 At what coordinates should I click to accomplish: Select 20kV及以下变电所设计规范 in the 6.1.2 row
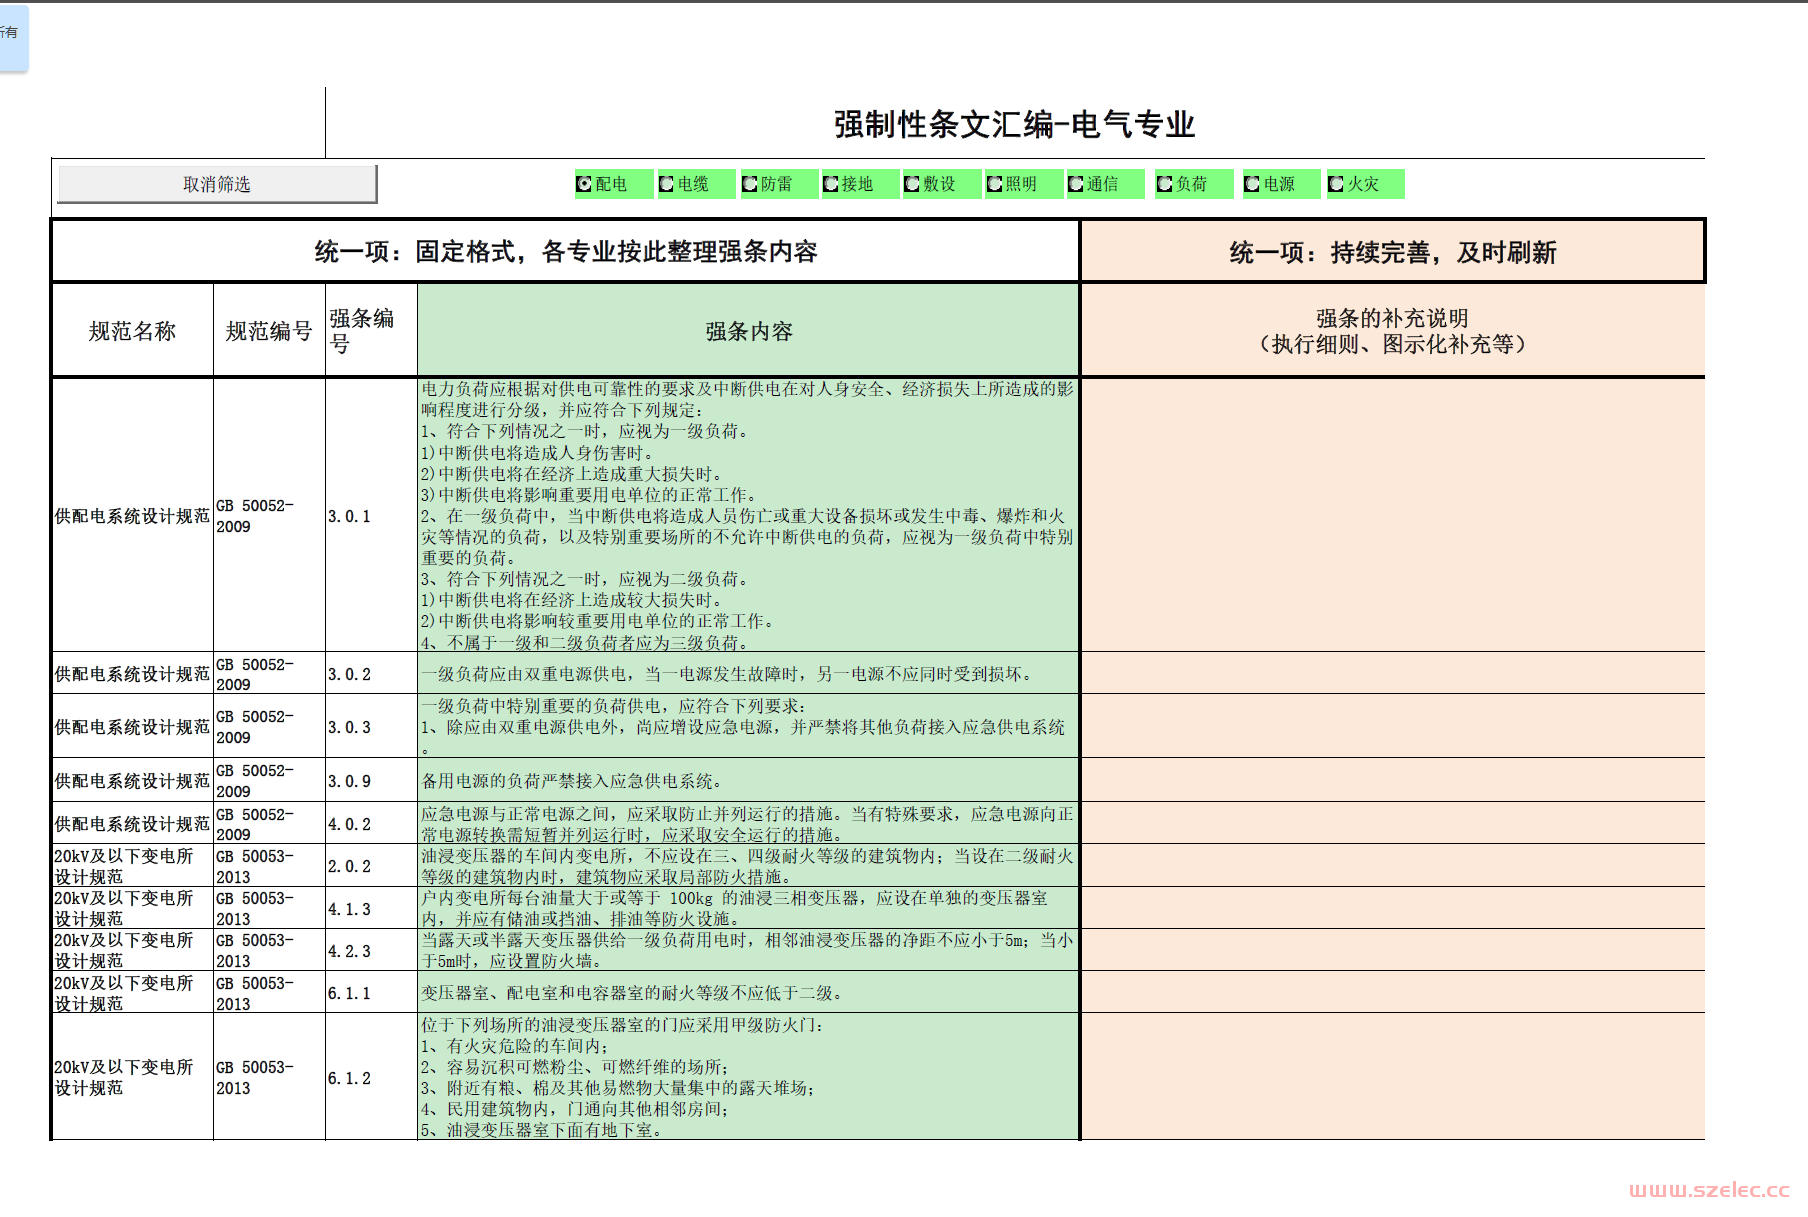[132, 1077]
